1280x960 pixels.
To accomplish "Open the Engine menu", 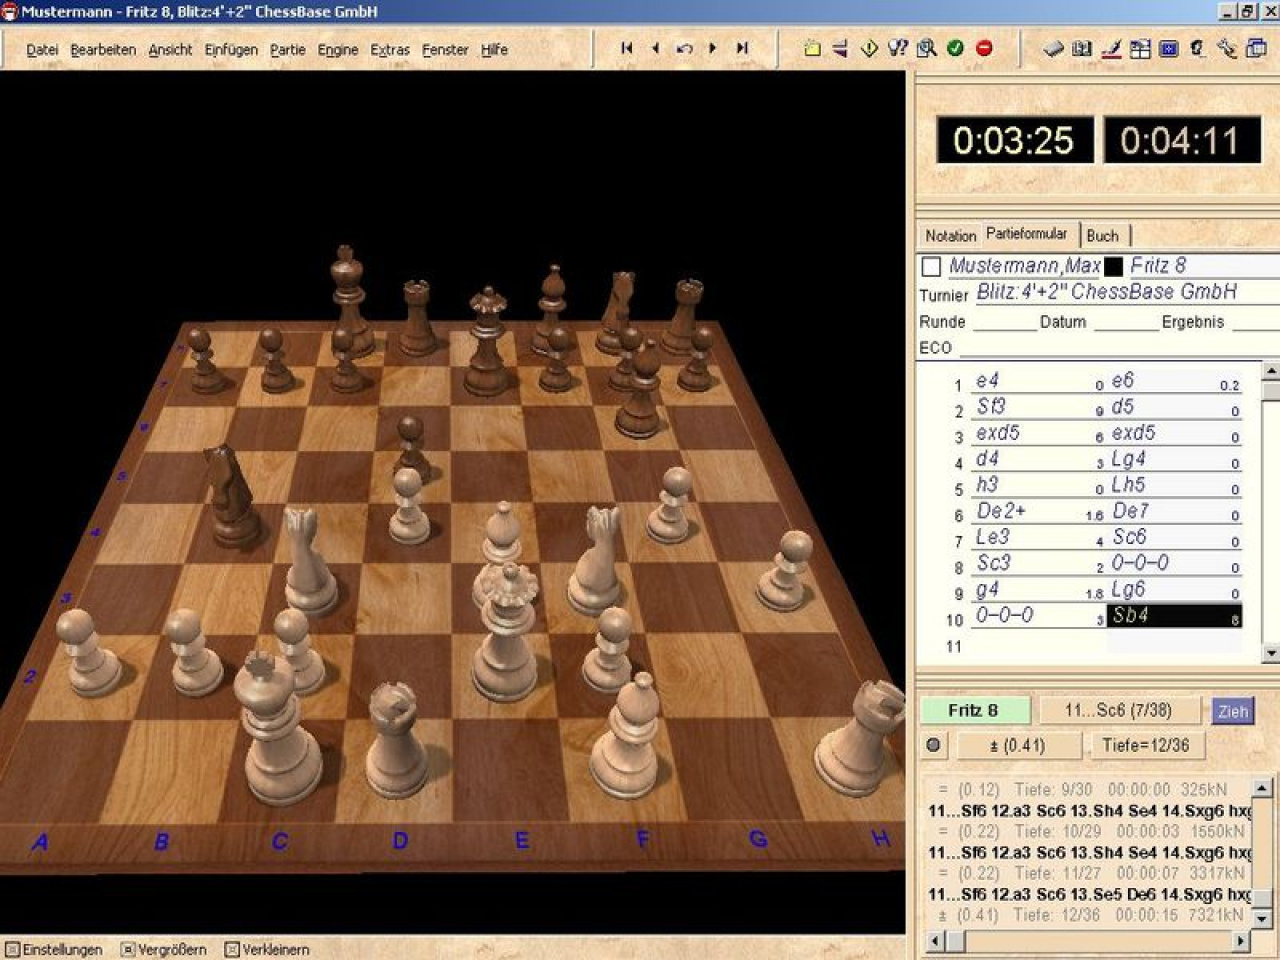I will click(x=338, y=50).
